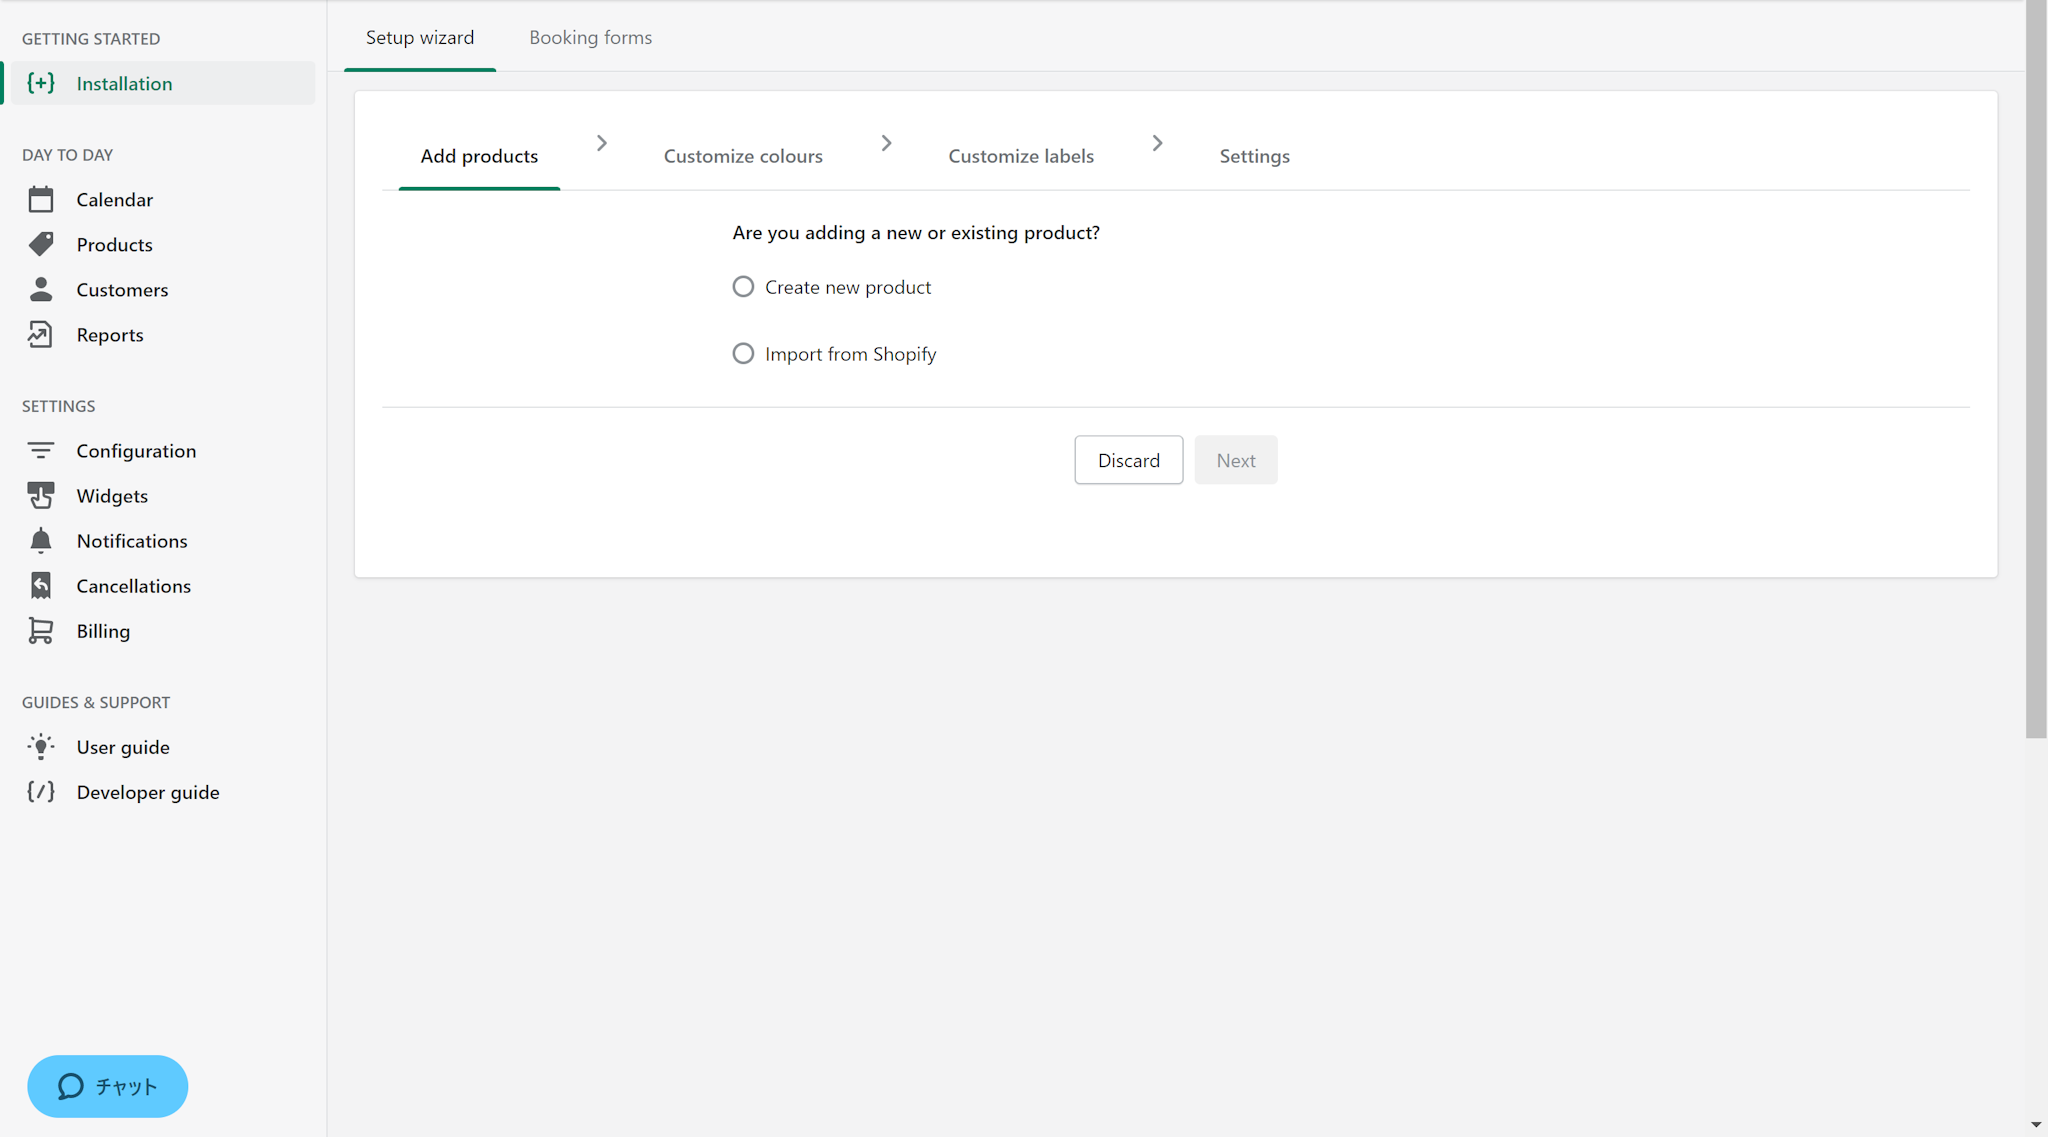Click the Billing shopping cart icon
Screen dimensions: 2048x1137
pyautogui.click(x=41, y=631)
